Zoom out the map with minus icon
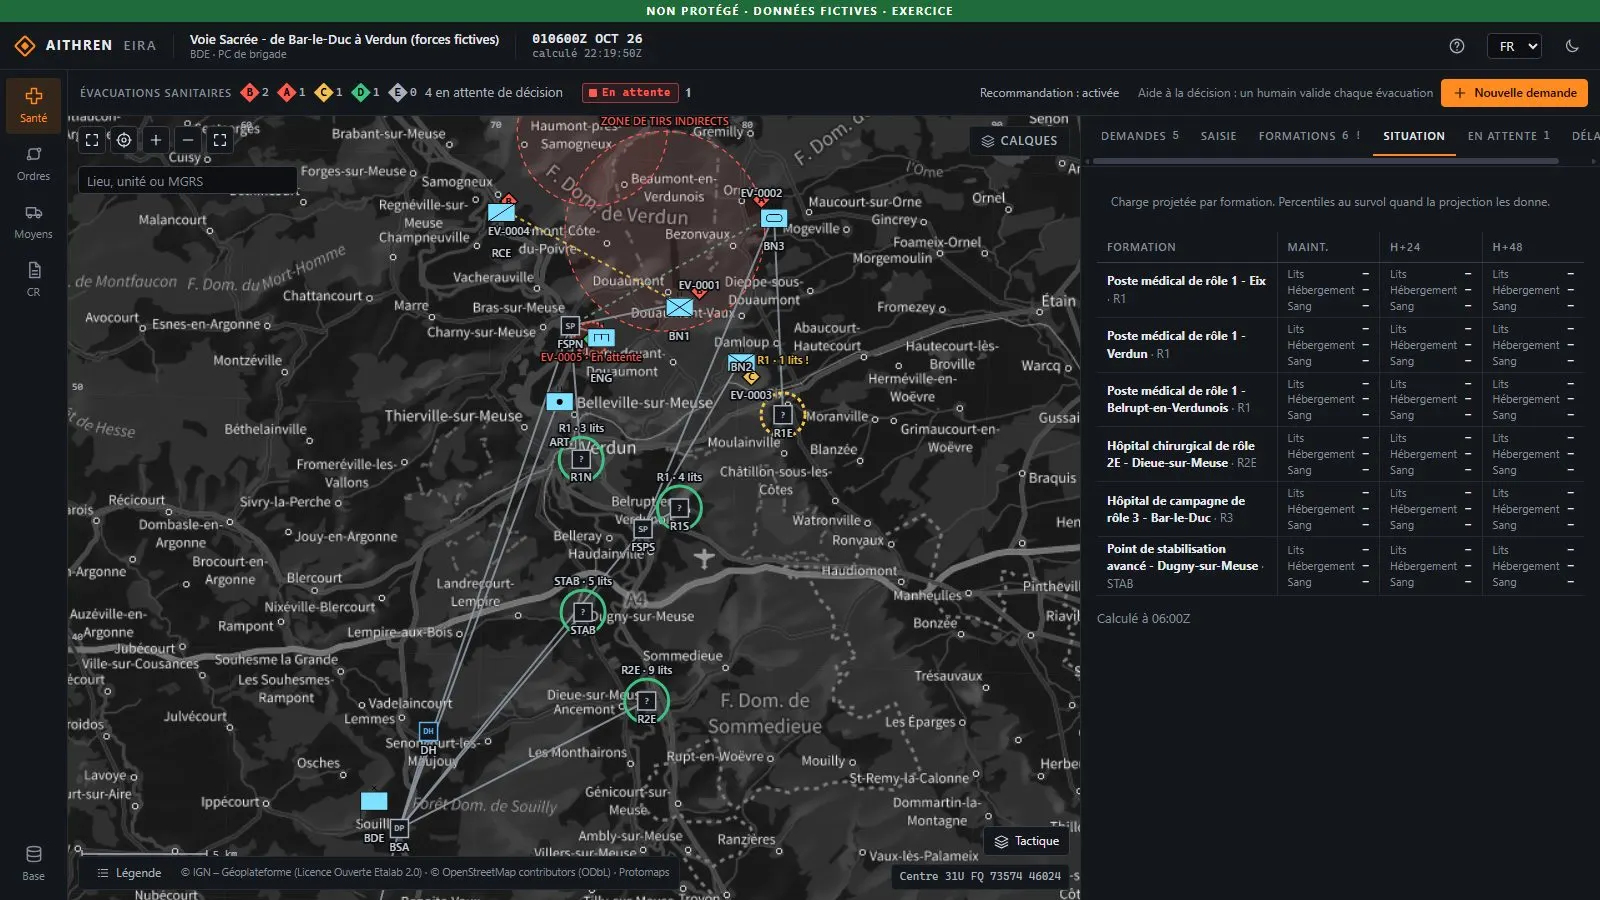The height and width of the screenshot is (900, 1600). pos(188,141)
